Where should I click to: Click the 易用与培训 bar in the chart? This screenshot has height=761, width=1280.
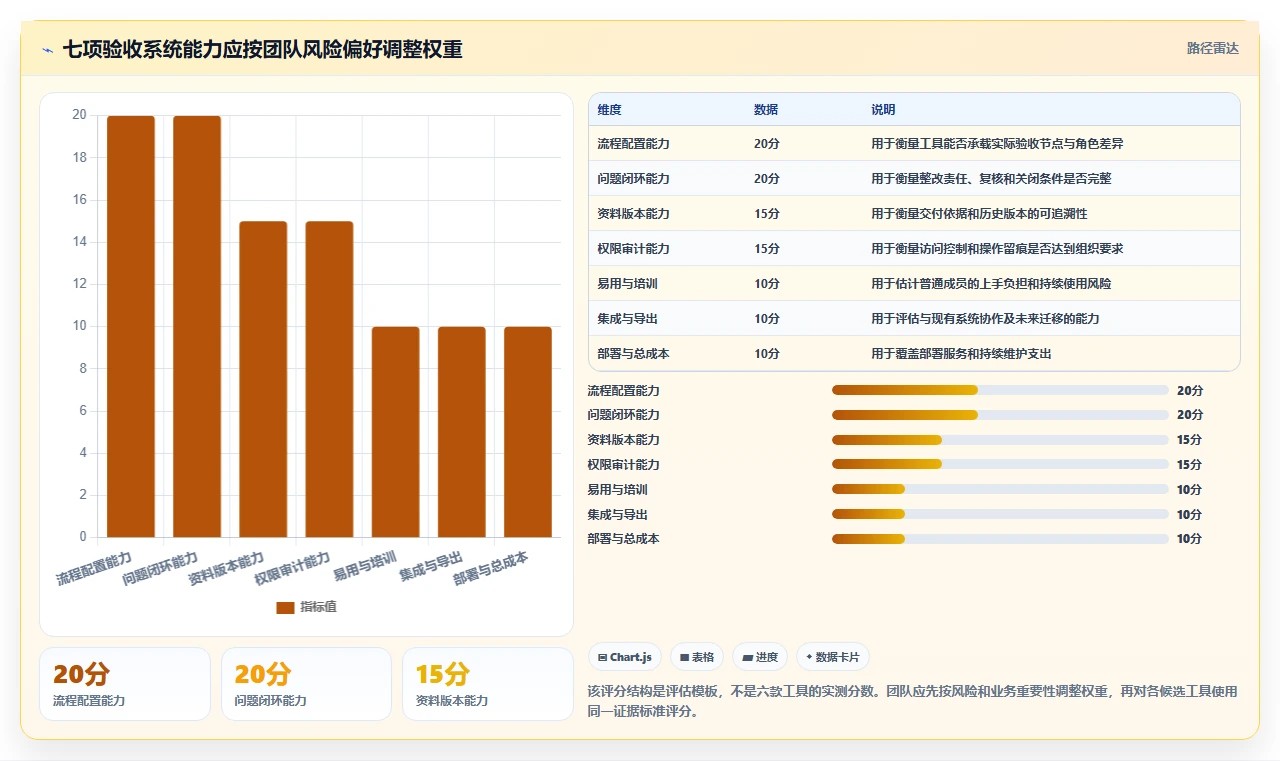click(395, 432)
